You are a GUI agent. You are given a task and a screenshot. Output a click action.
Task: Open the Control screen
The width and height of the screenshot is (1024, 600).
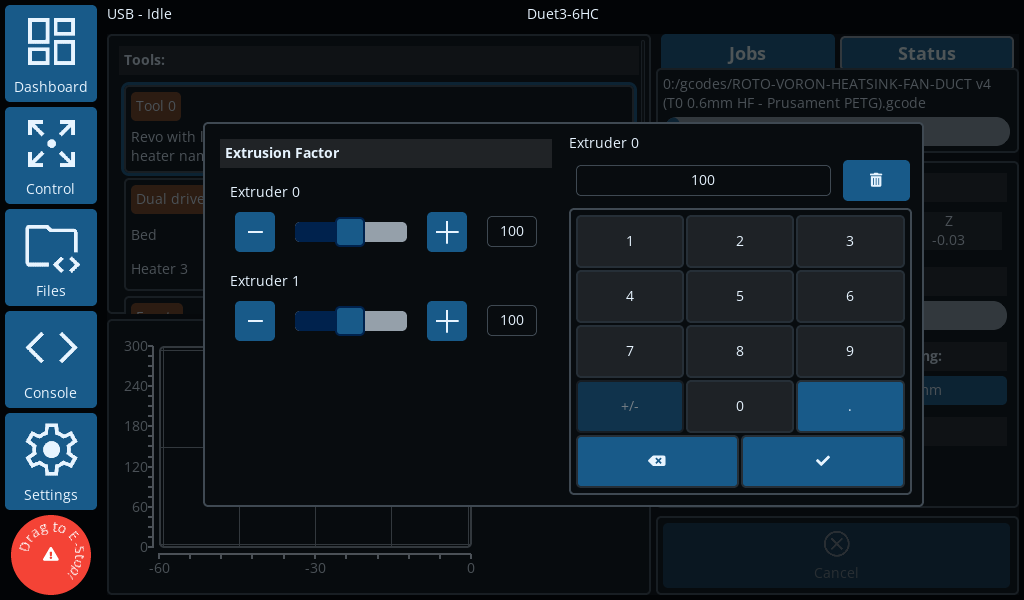(51, 157)
